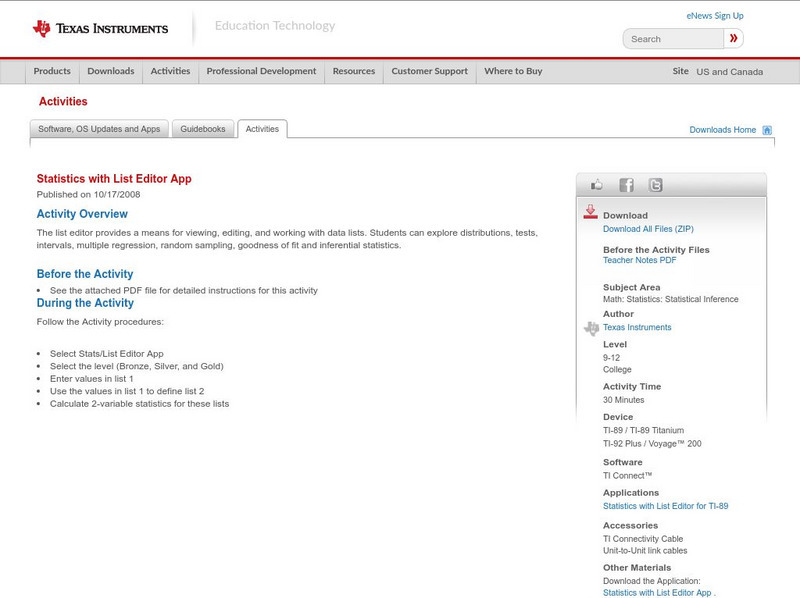Click the Texas Instruments logo
800x598 pixels.
[x=101, y=29]
